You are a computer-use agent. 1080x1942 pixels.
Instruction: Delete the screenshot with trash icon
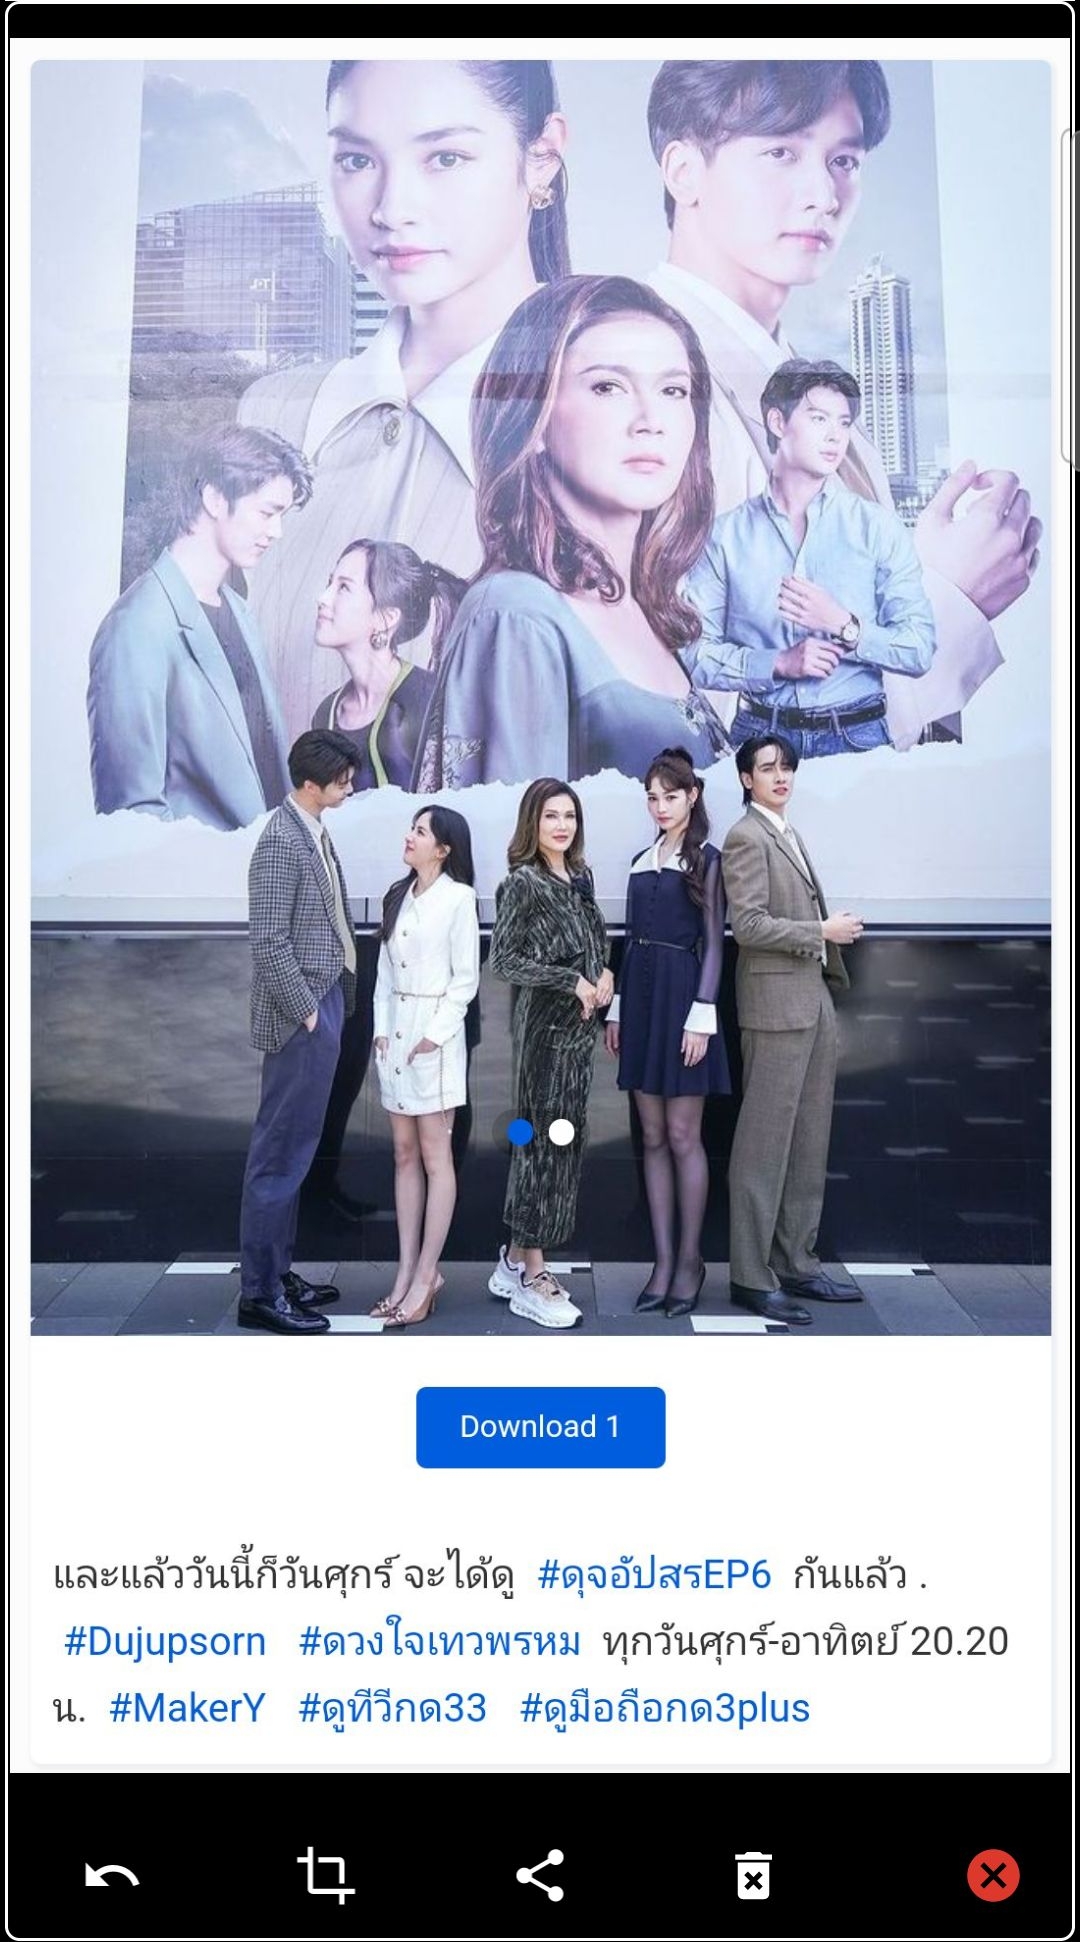click(753, 1875)
